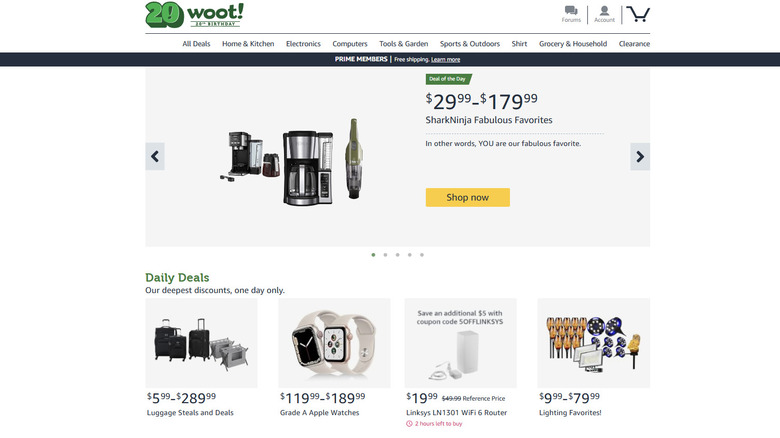Click the Learn more Prime shipping link
The image size is (780, 438).
[446, 59]
